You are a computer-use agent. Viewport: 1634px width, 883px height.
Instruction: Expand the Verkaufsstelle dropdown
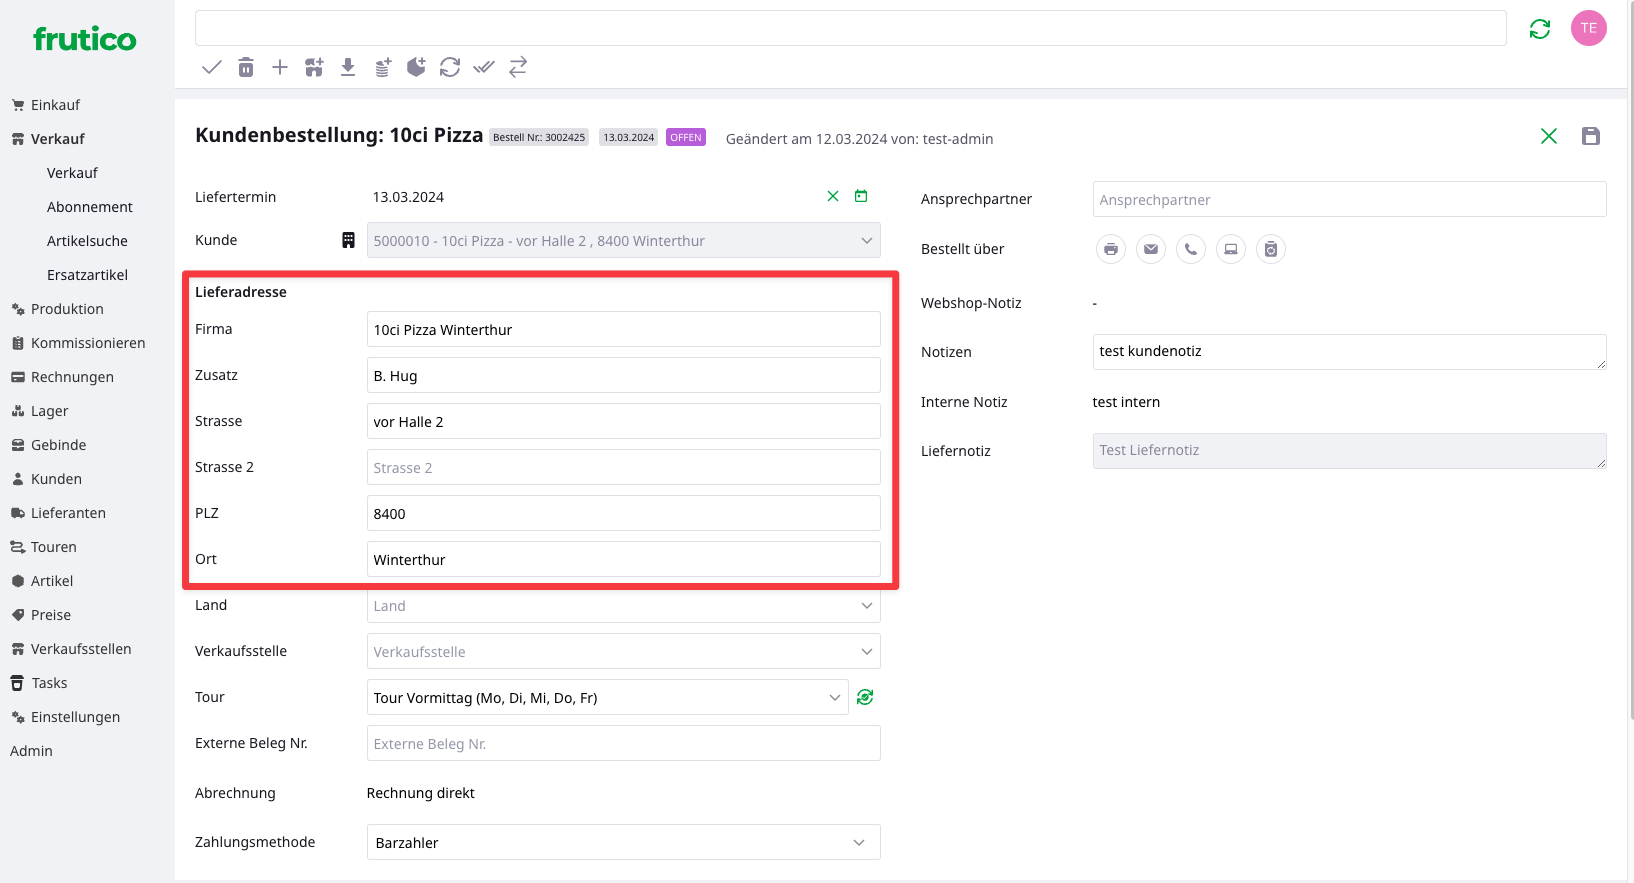coord(623,652)
